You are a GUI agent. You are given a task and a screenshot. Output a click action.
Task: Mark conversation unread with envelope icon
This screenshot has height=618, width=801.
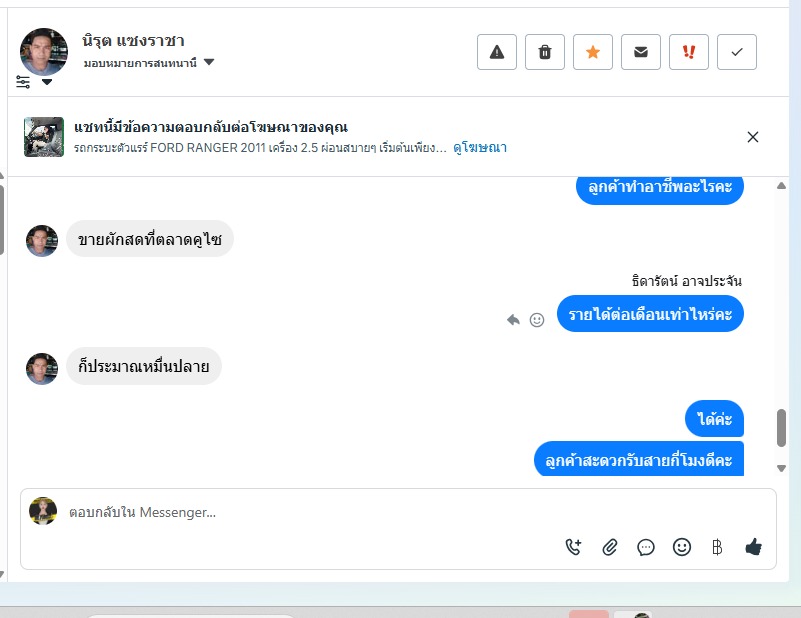pos(641,52)
